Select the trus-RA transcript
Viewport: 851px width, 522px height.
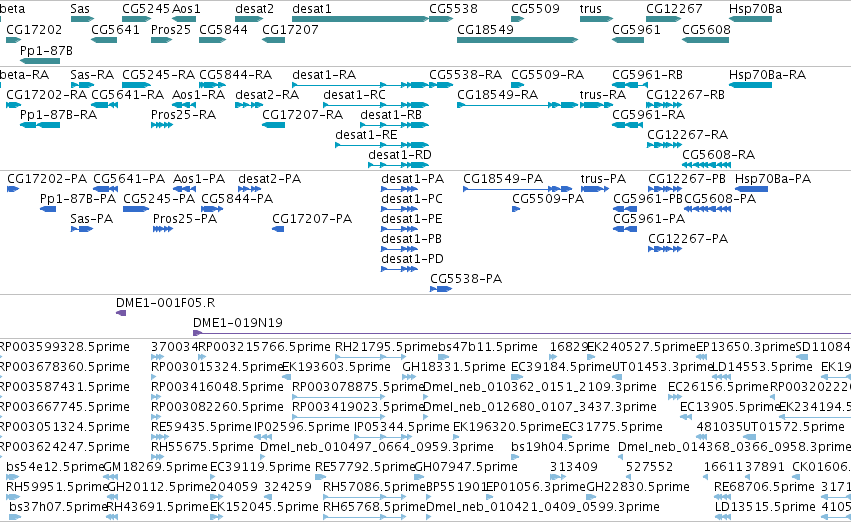pos(596,105)
